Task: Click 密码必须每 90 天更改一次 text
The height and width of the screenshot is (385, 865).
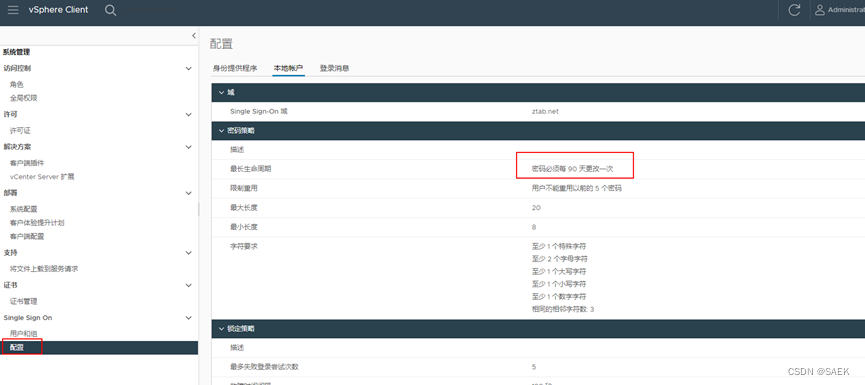Action: (x=572, y=169)
